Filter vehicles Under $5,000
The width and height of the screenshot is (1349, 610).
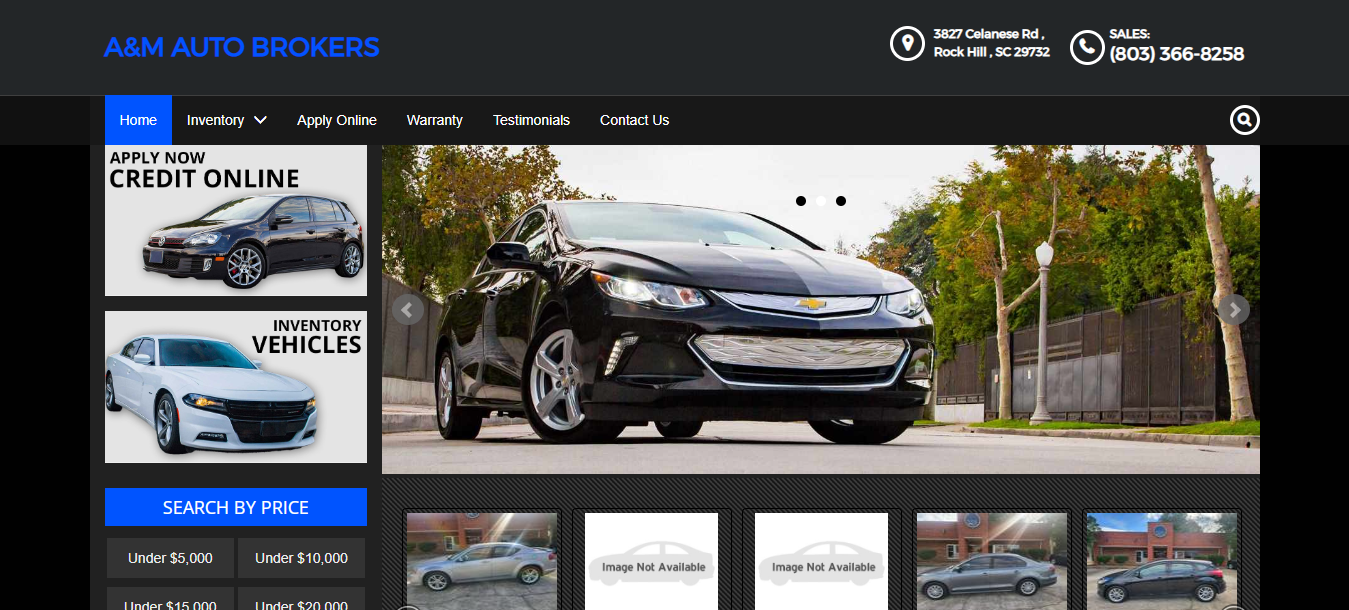[x=170, y=558]
